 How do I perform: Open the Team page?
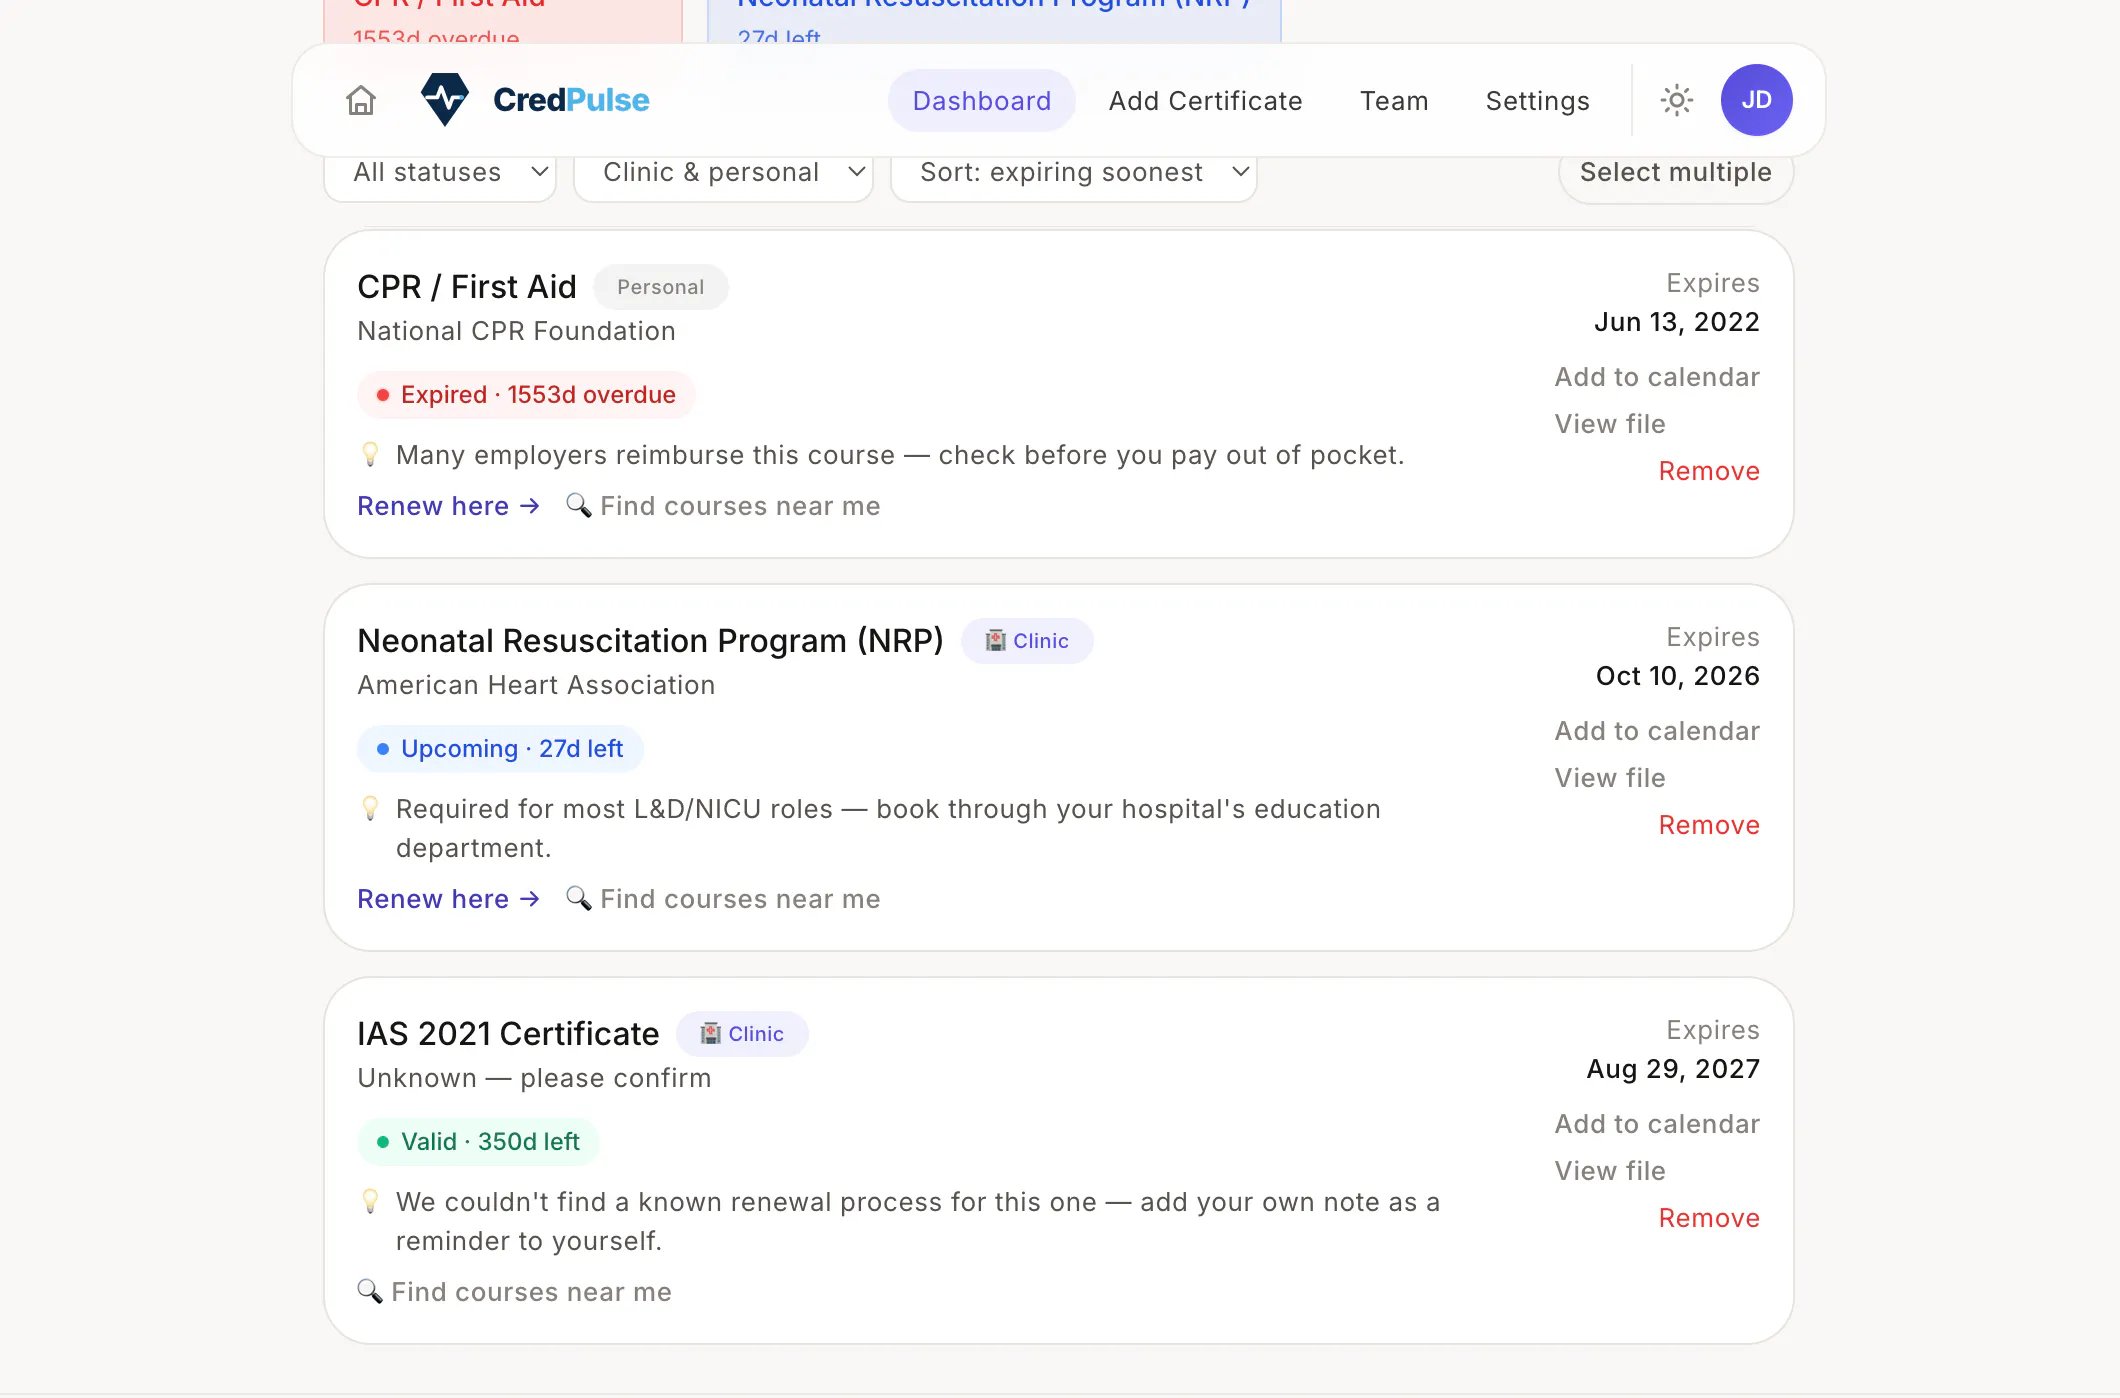tap(1394, 101)
